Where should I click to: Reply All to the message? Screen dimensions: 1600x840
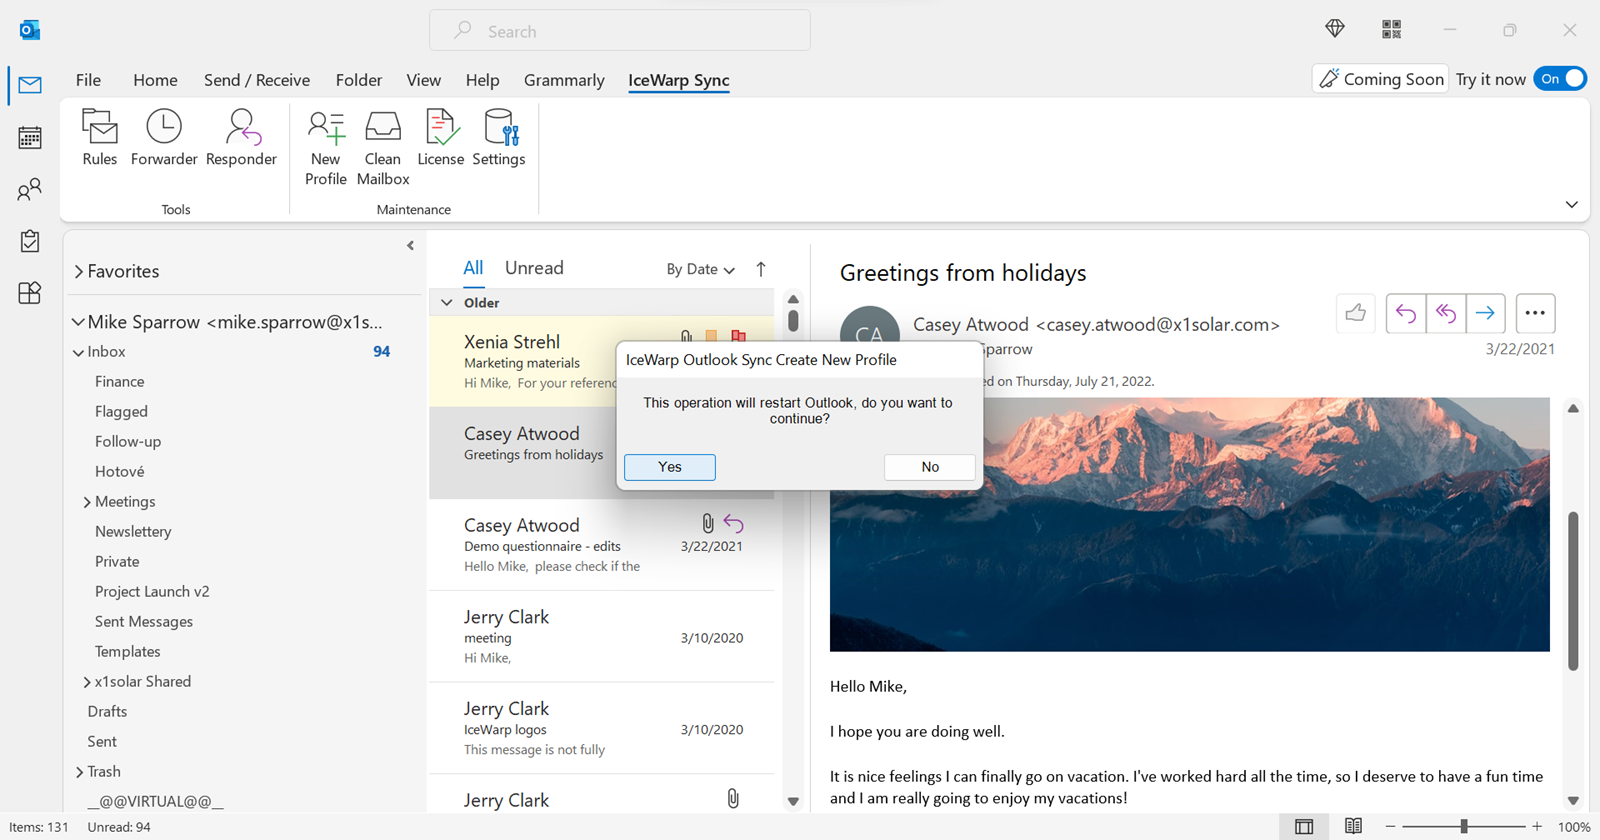(x=1446, y=313)
